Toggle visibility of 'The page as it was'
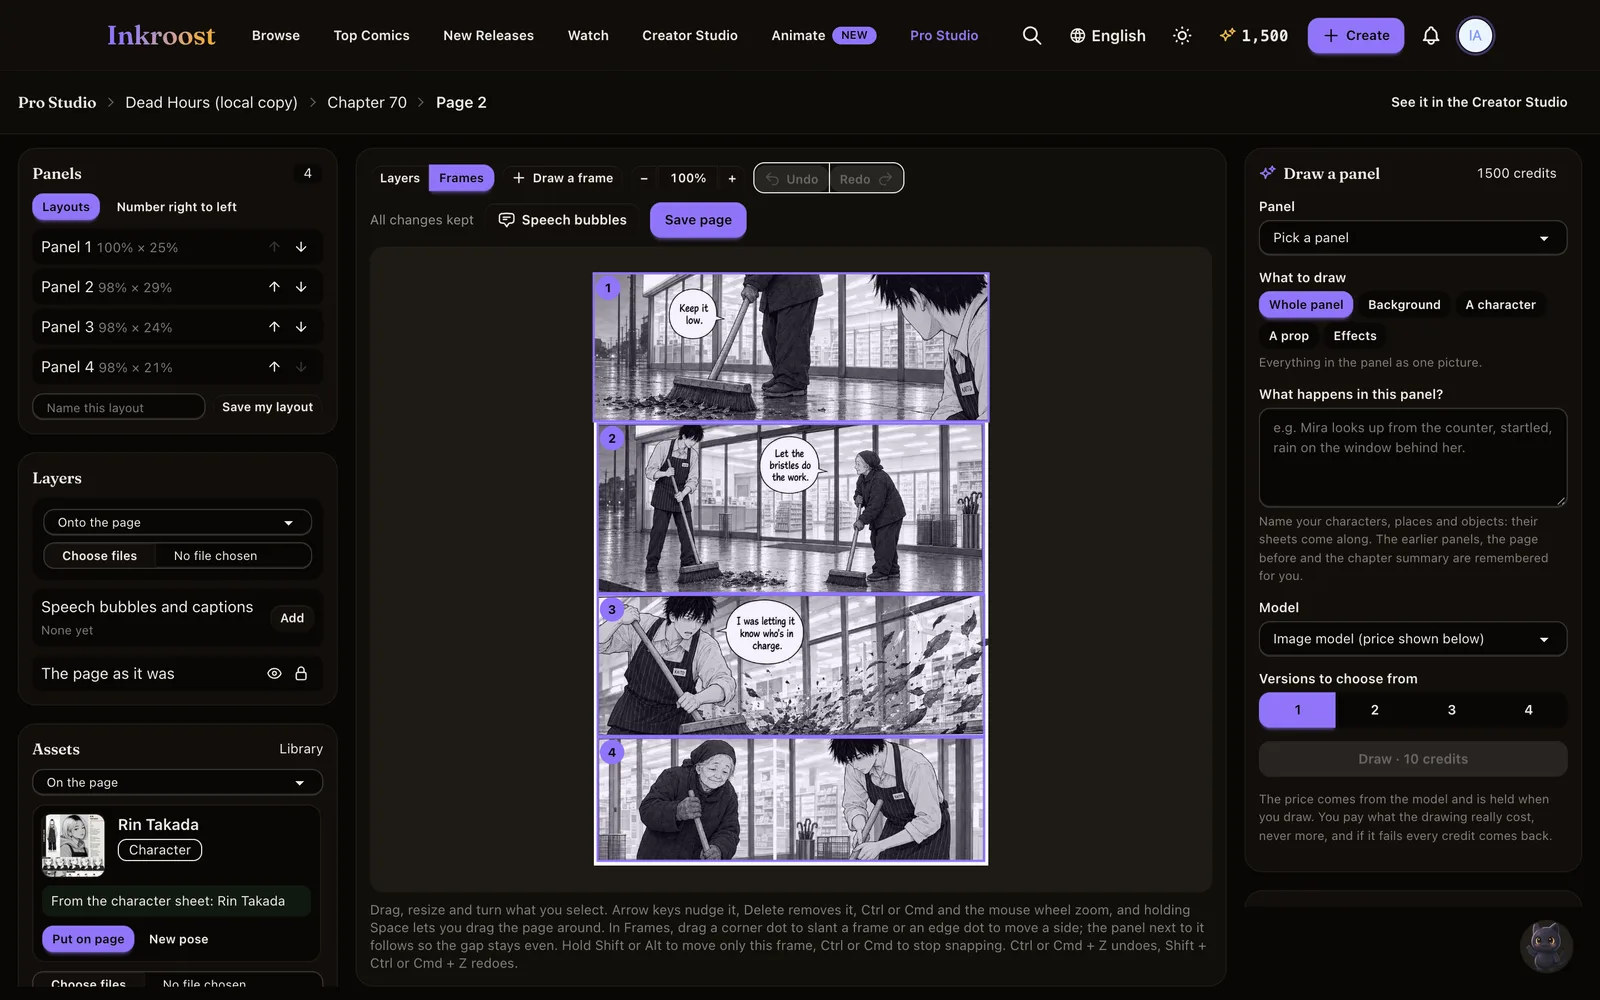Screen dimensions: 1600x1000 pos(274,674)
